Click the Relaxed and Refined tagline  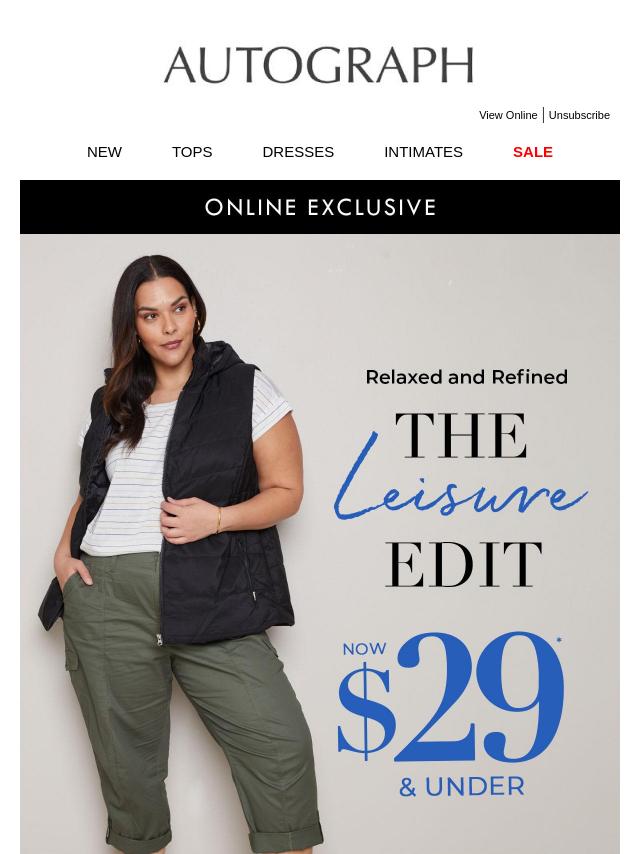coord(467,377)
